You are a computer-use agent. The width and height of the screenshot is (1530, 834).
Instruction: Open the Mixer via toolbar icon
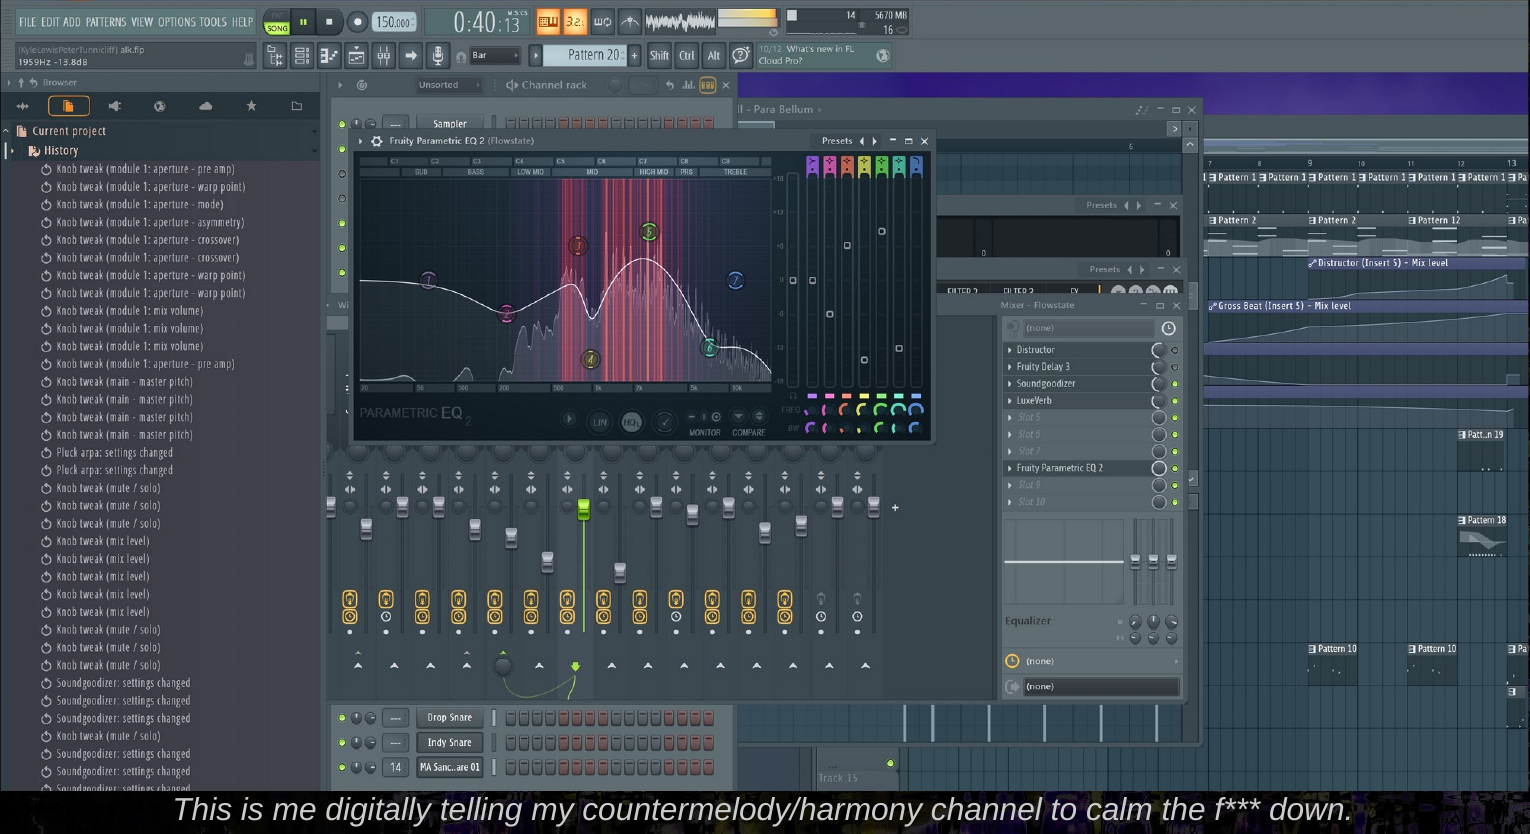click(383, 56)
